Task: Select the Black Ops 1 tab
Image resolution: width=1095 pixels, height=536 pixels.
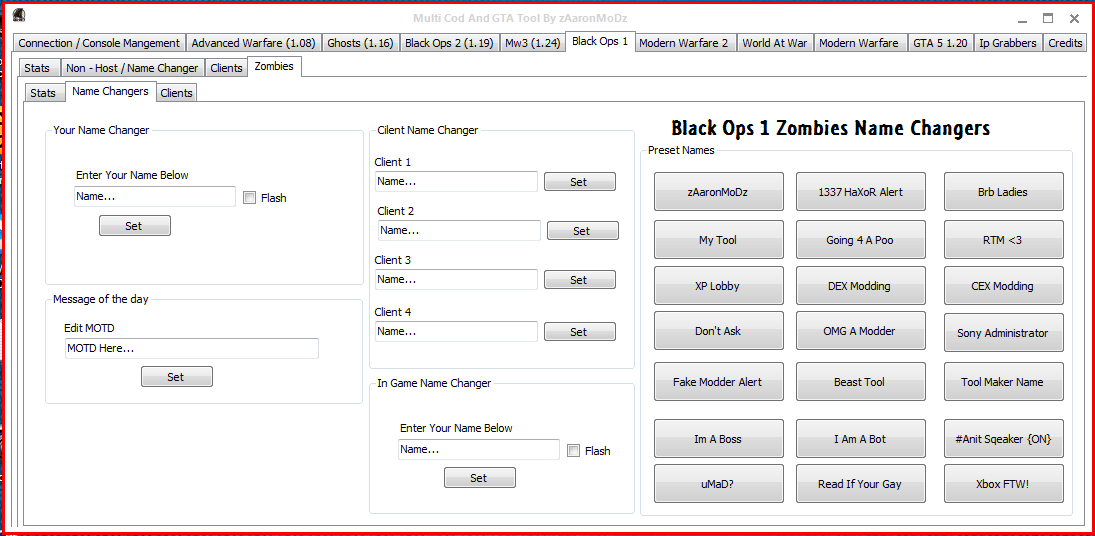Action: coord(600,41)
